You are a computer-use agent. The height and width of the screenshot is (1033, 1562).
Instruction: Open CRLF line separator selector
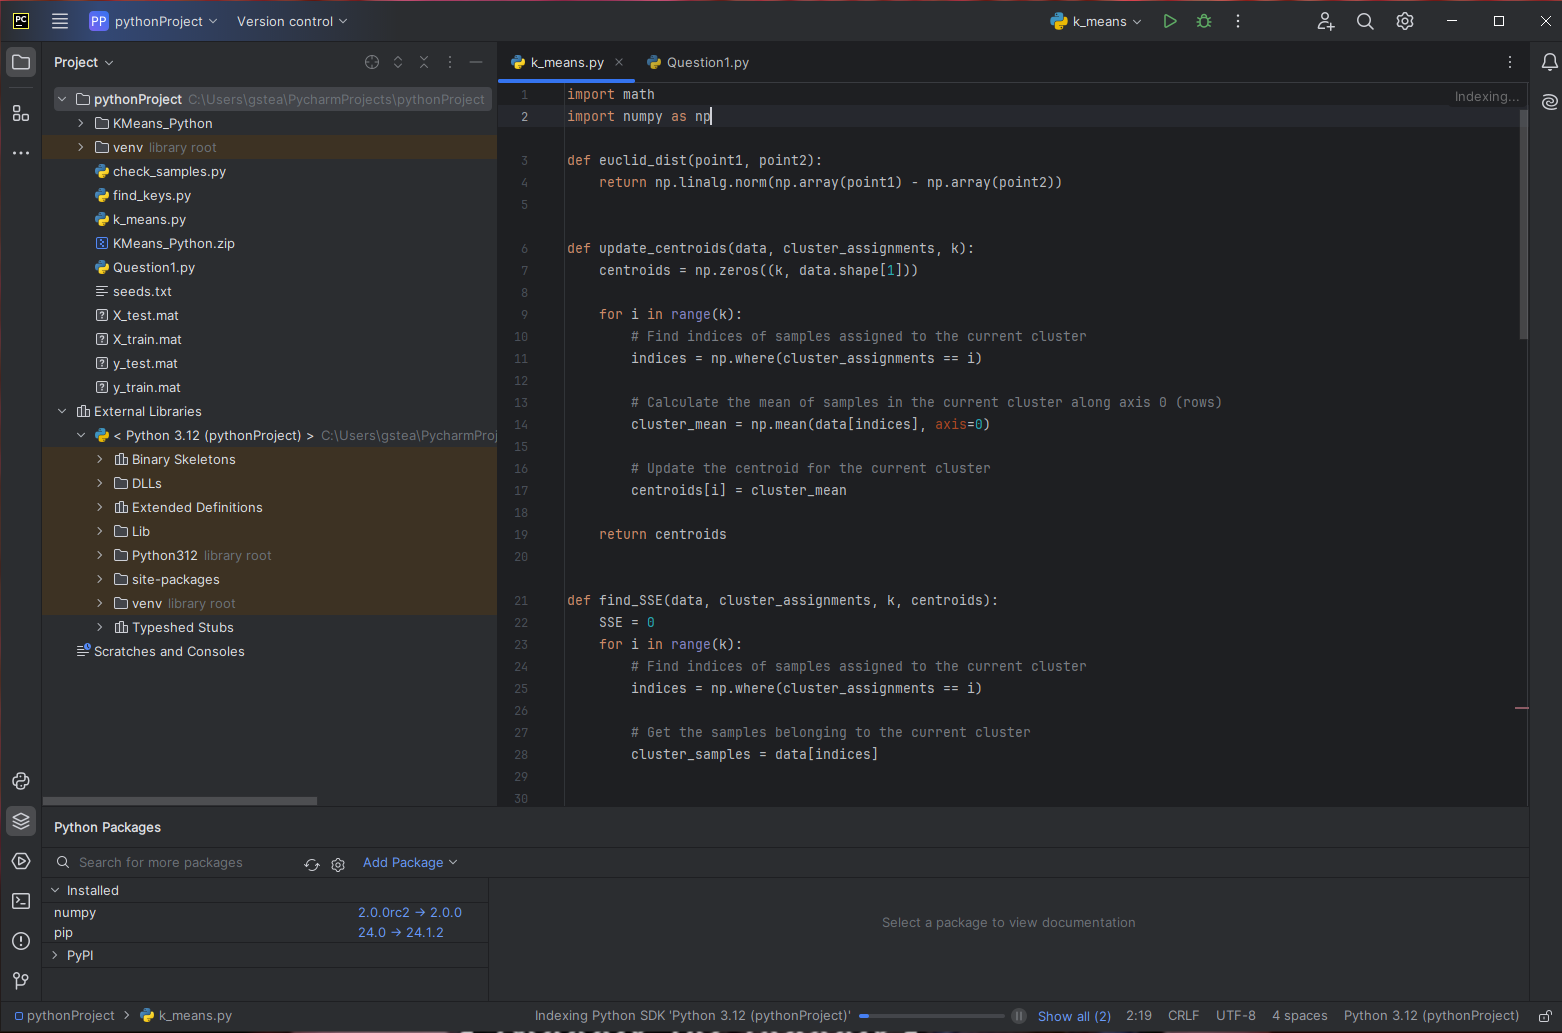pos(1183,1016)
